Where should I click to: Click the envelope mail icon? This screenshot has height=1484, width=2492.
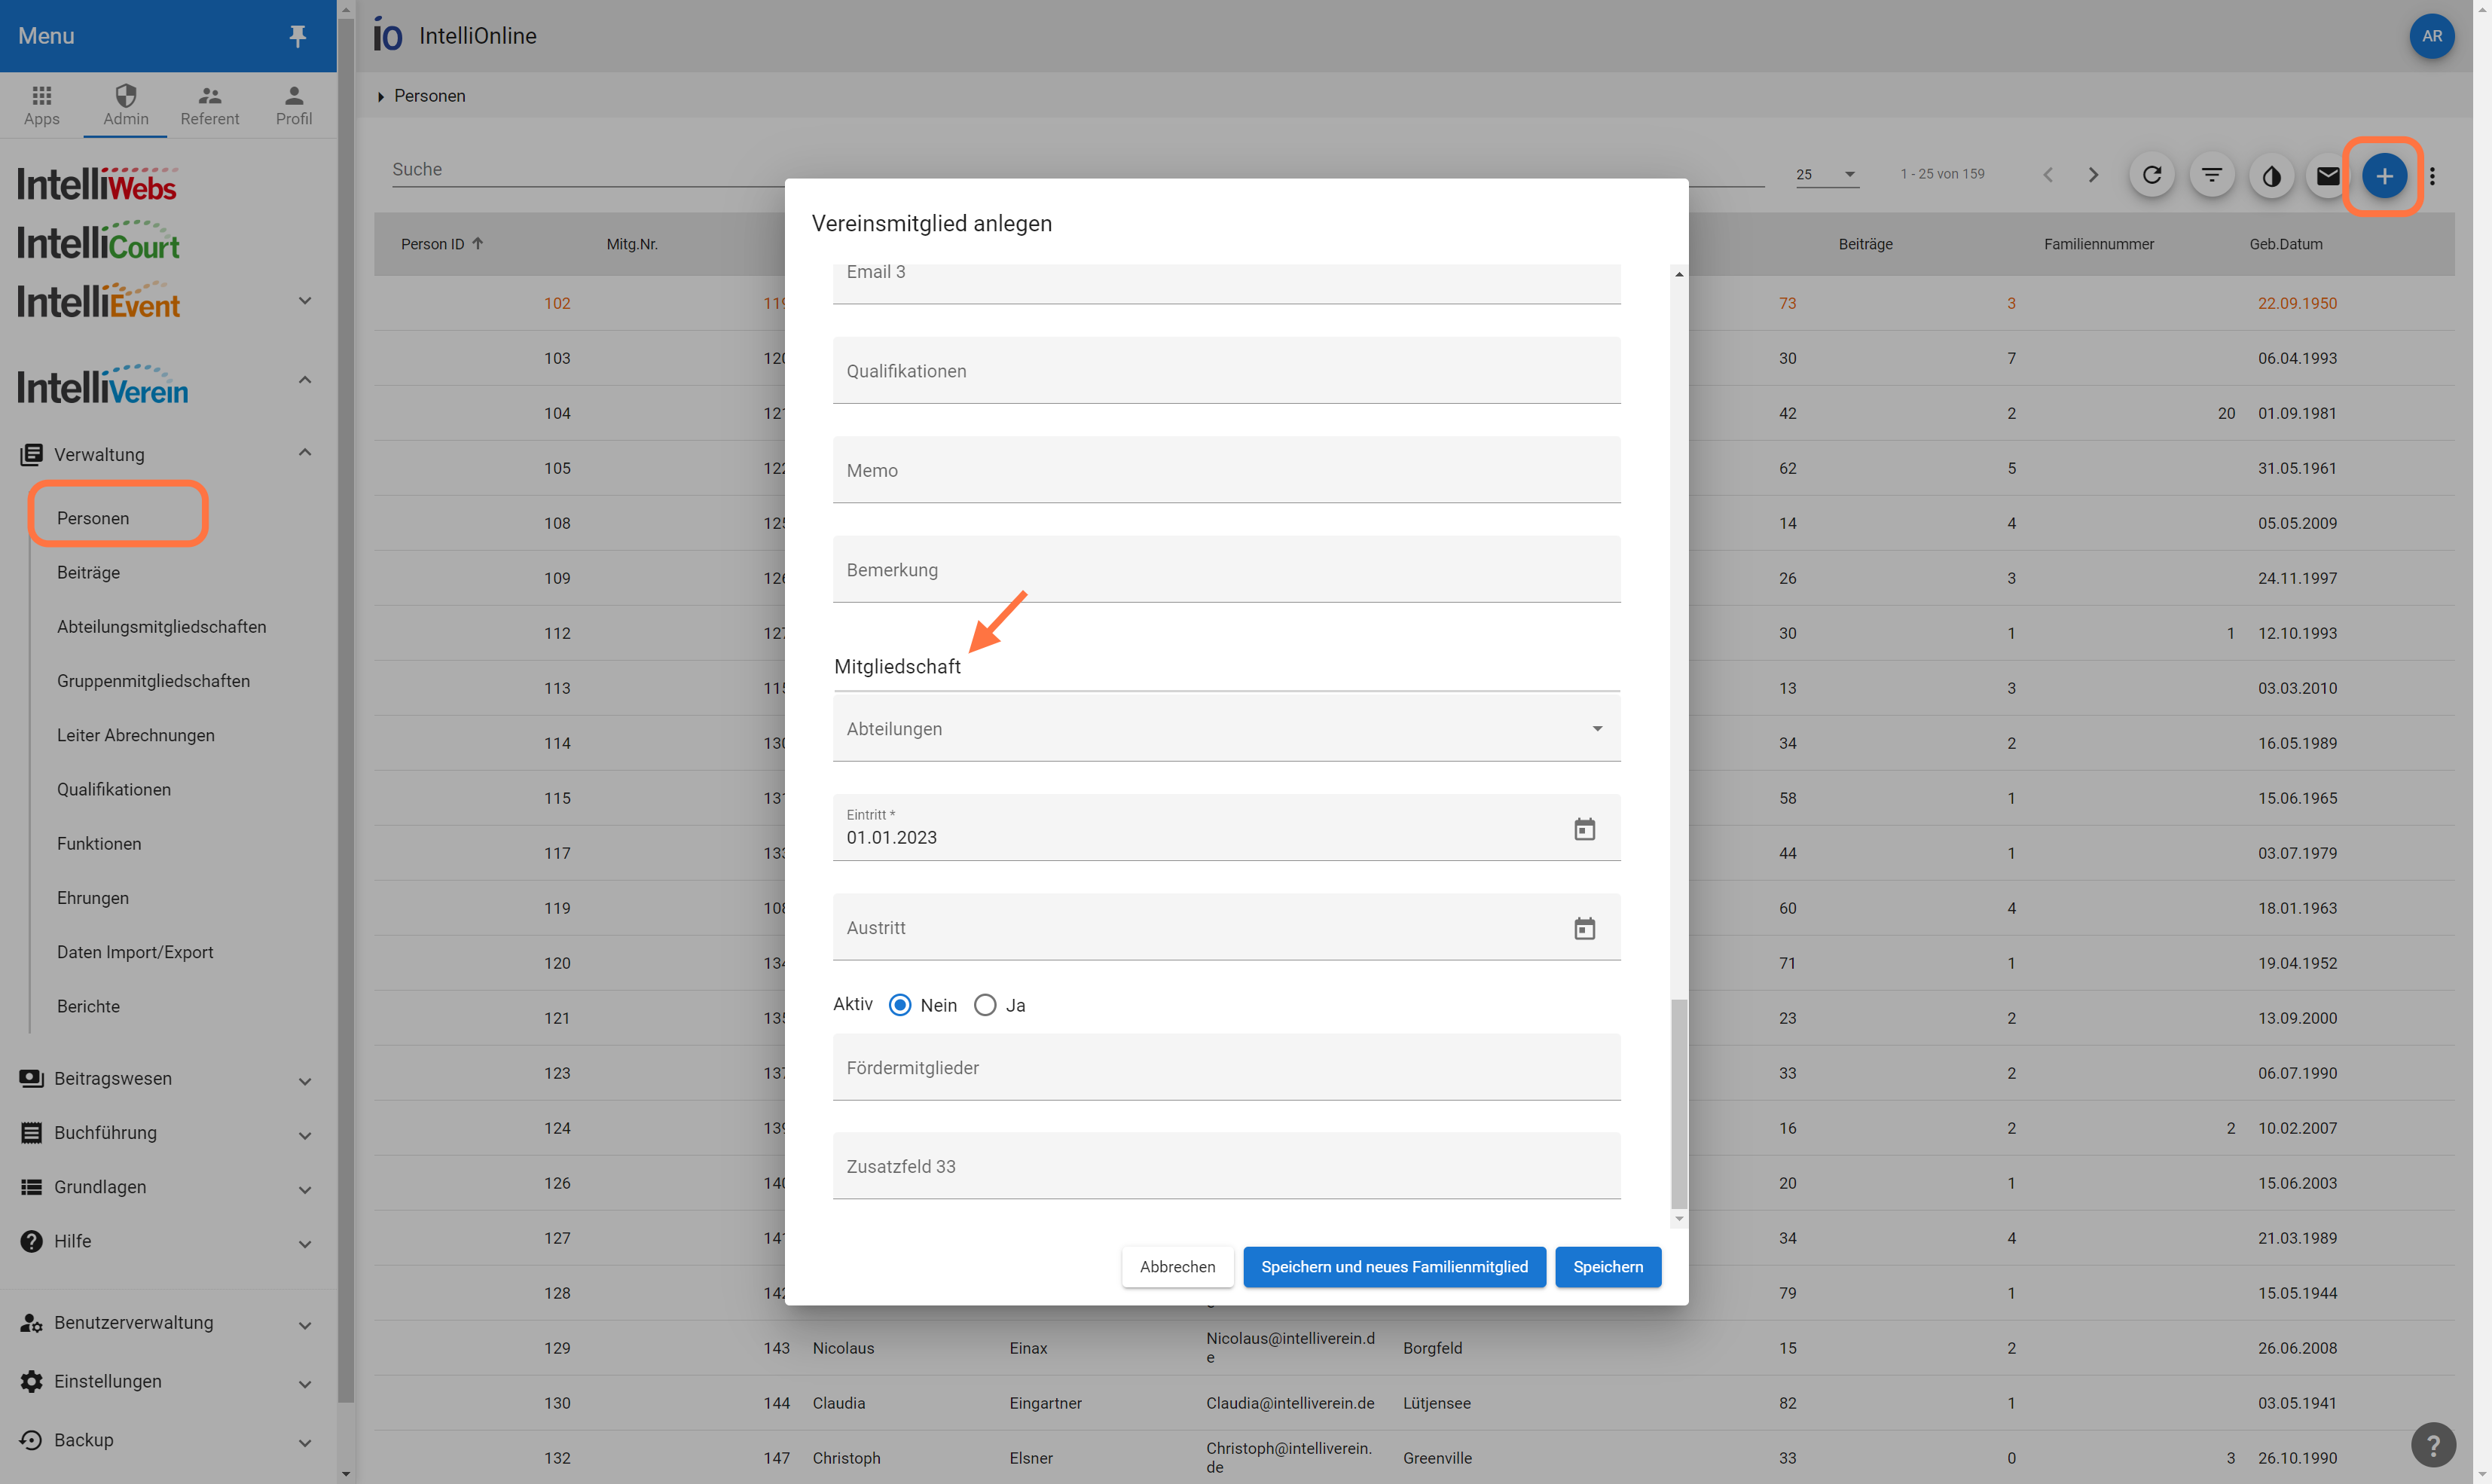(x=2328, y=176)
